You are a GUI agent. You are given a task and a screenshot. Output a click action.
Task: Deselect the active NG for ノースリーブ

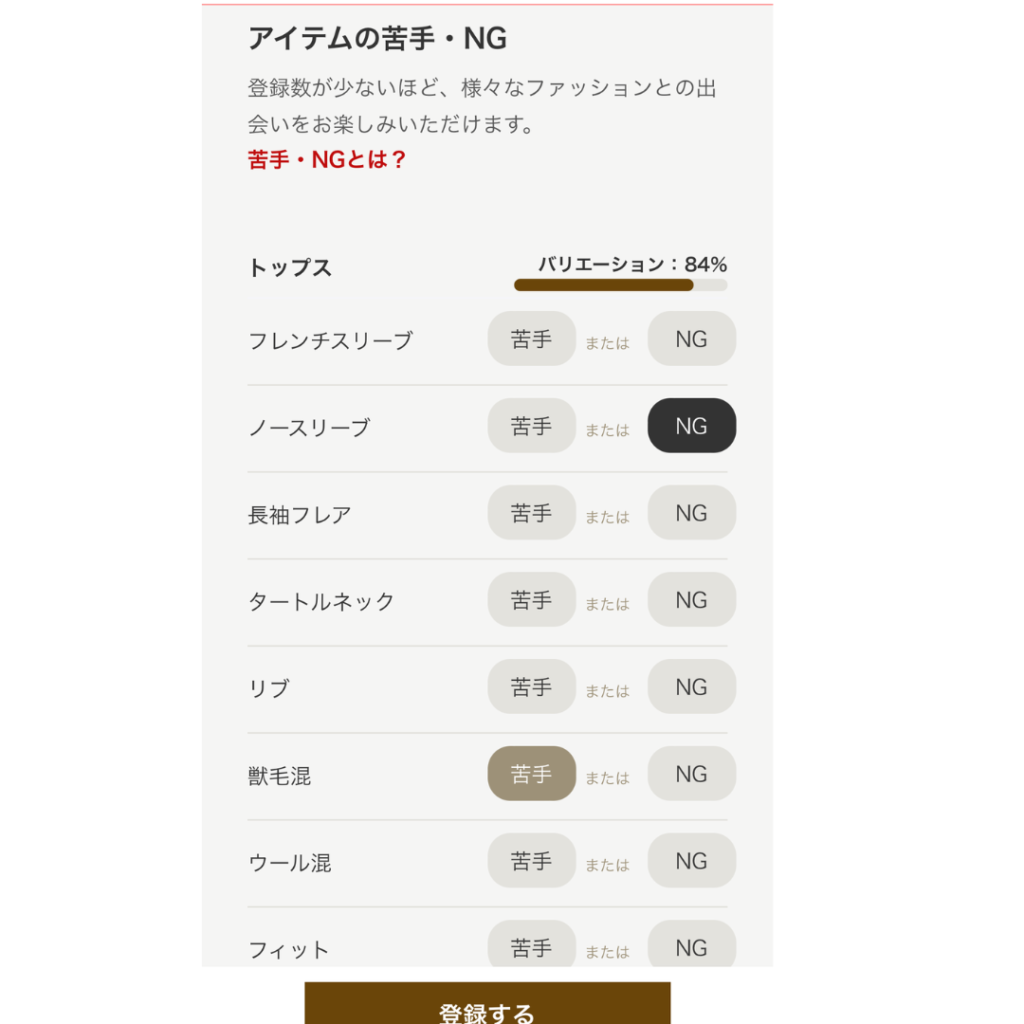691,426
